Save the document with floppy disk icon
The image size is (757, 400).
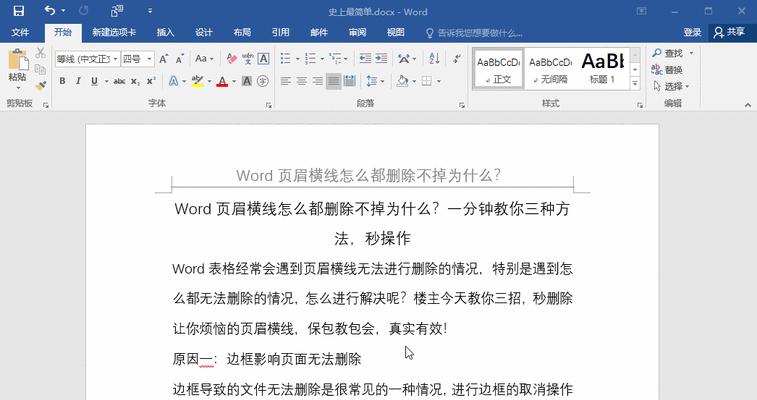(x=18, y=11)
